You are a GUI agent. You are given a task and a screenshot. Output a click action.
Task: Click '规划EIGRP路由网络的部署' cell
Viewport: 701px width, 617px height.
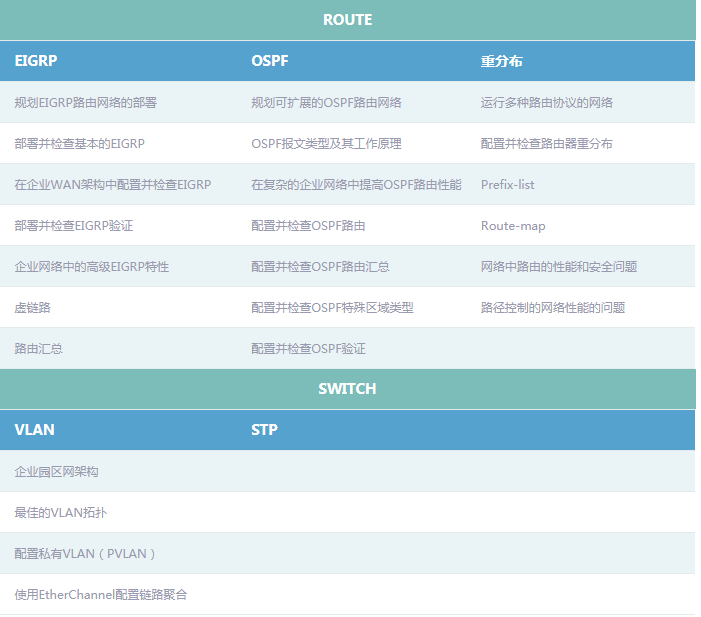tap(85, 102)
